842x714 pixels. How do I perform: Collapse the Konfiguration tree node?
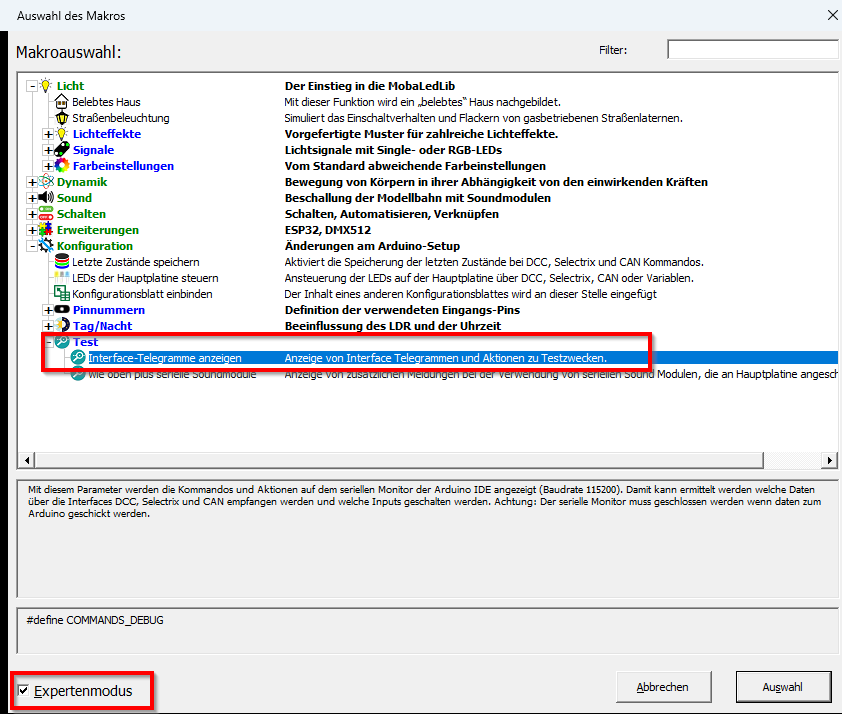32,246
